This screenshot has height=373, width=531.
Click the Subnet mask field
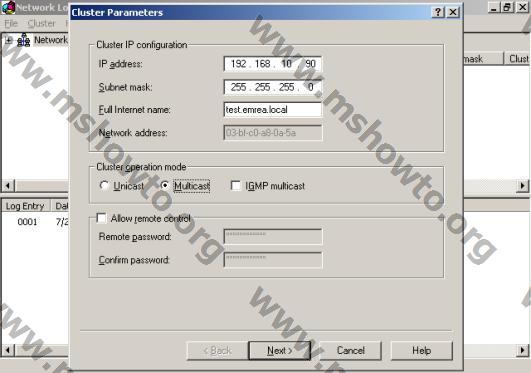tap(273, 87)
